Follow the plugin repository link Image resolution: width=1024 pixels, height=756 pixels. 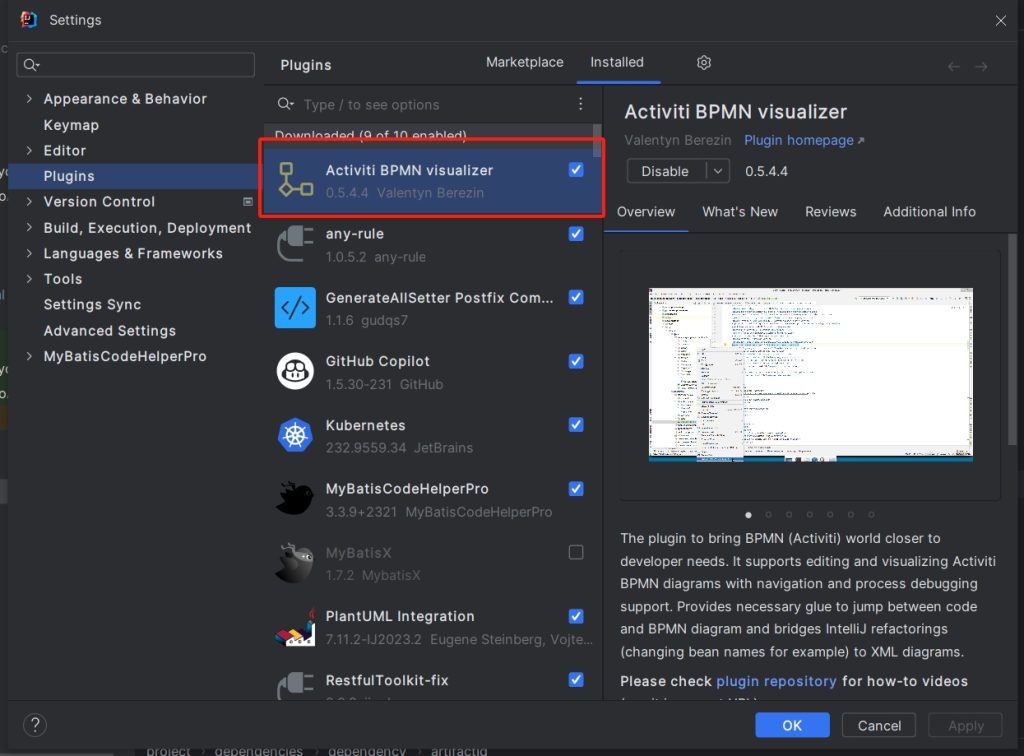776,681
